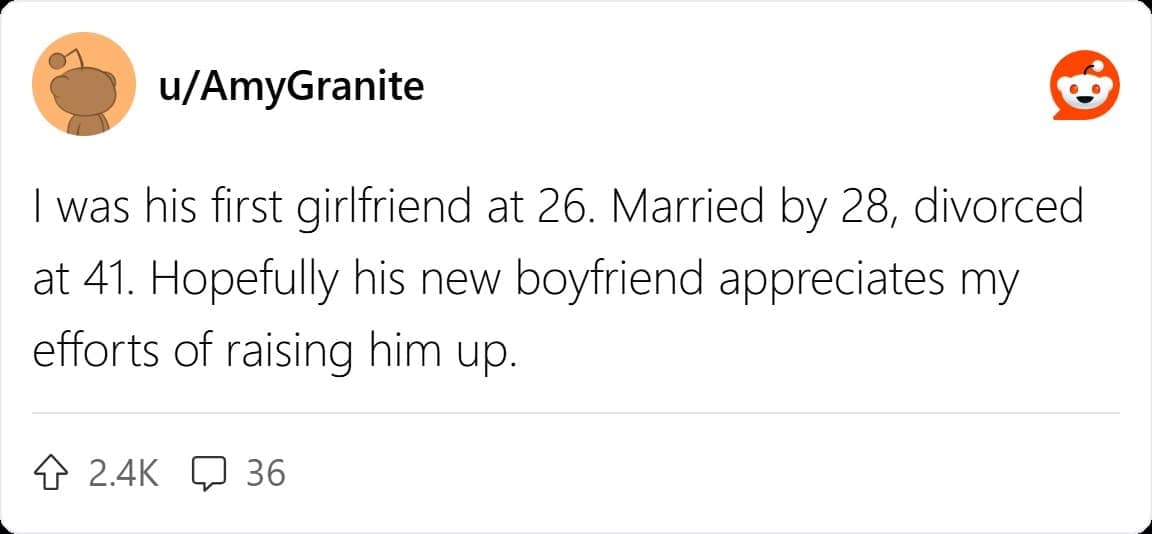Open the u/AmyGranite profile link
Screen dimensions: 1152x534
click(291, 87)
